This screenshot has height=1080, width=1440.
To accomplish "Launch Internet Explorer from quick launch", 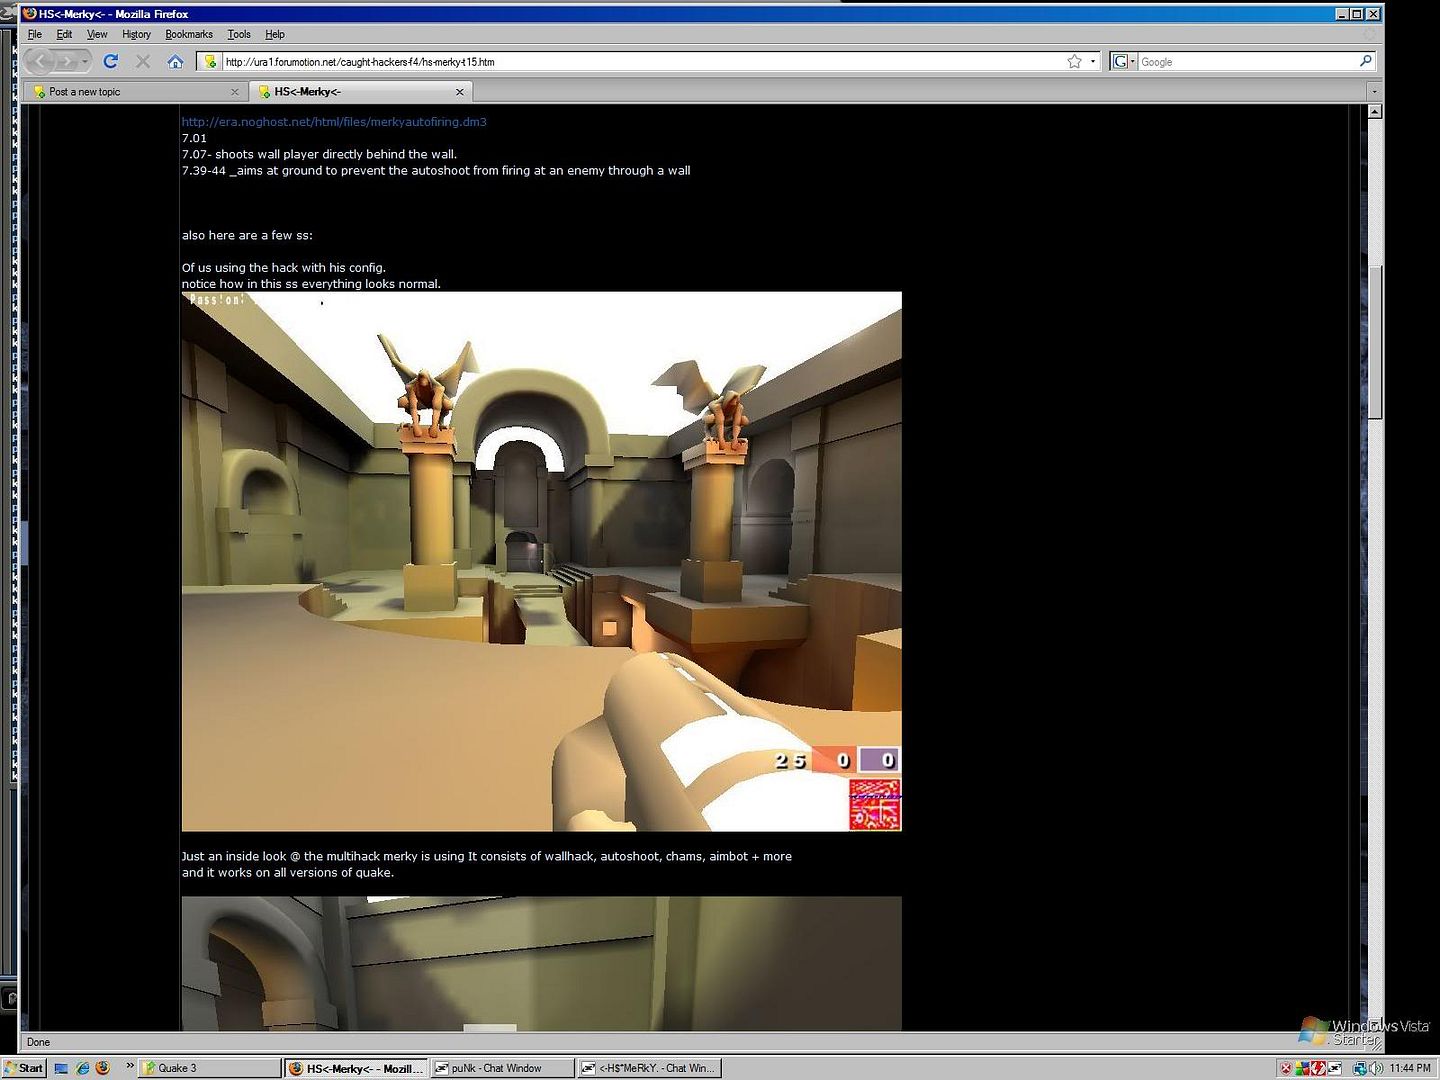I will pos(82,1068).
